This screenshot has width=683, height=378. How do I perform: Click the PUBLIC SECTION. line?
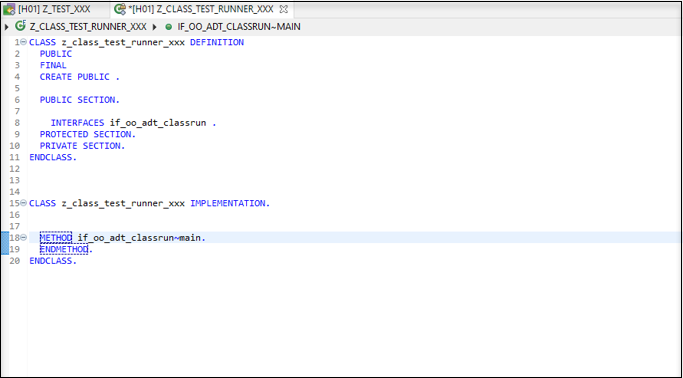[x=80, y=100]
